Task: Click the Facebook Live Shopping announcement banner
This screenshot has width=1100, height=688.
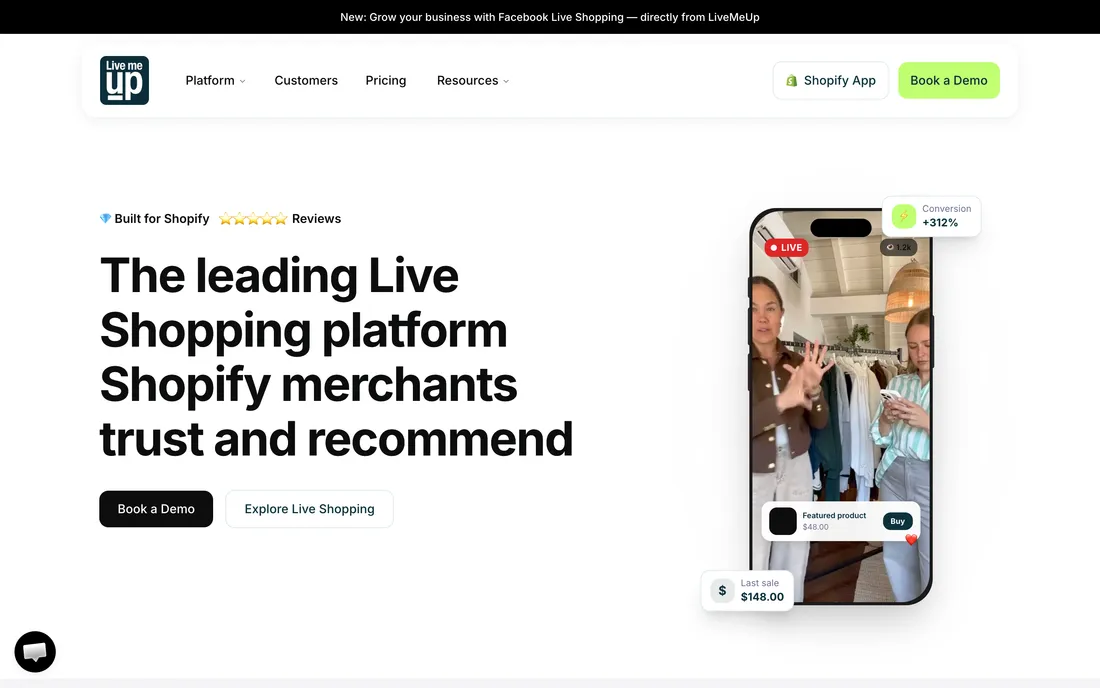Action: coord(550,17)
